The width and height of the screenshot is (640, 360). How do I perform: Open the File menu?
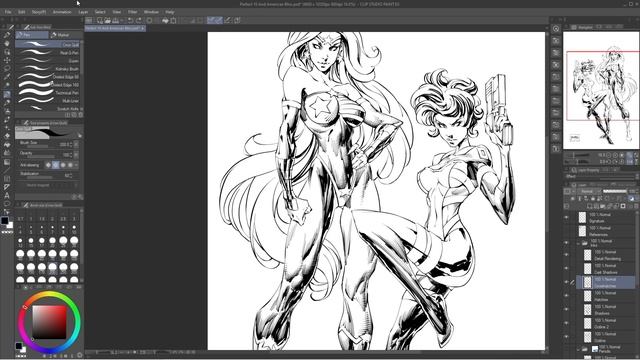click(8, 12)
